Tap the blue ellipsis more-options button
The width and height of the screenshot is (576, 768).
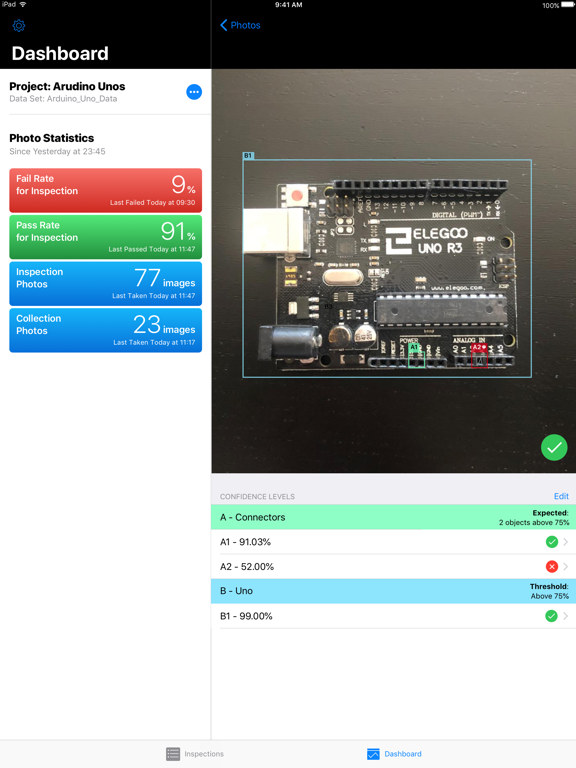pos(194,92)
